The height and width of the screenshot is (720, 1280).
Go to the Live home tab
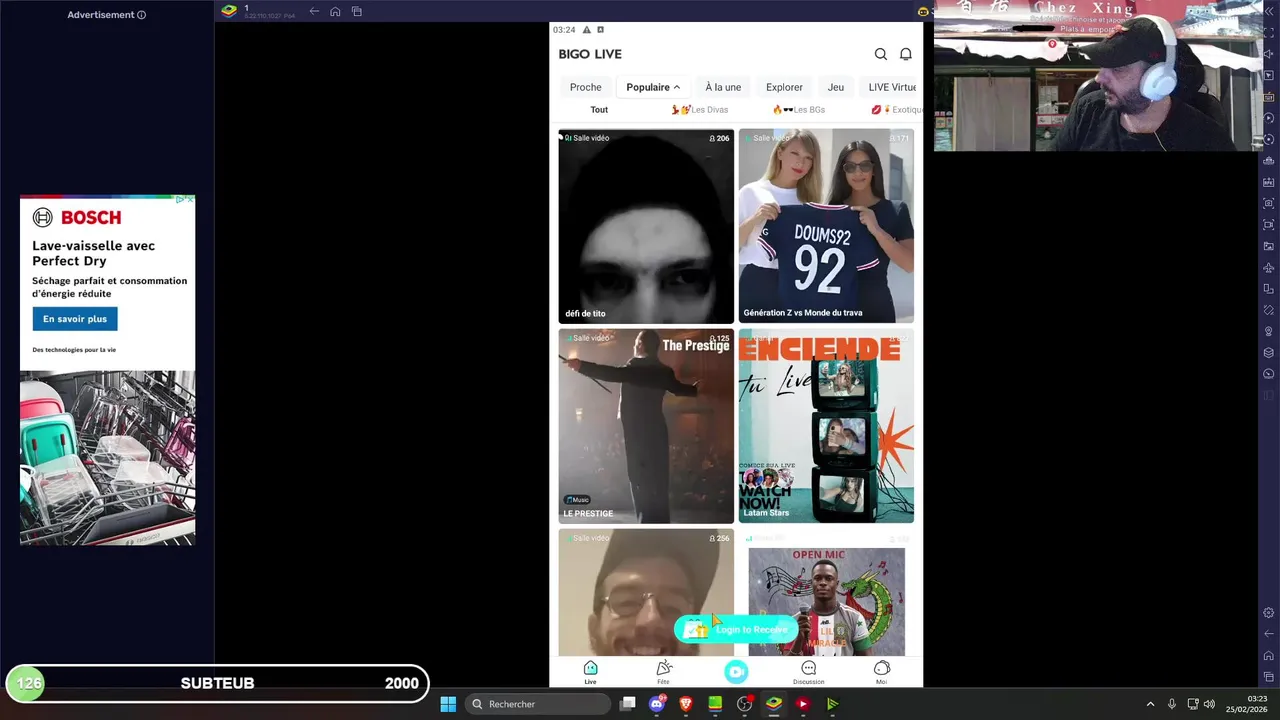pos(590,672)
